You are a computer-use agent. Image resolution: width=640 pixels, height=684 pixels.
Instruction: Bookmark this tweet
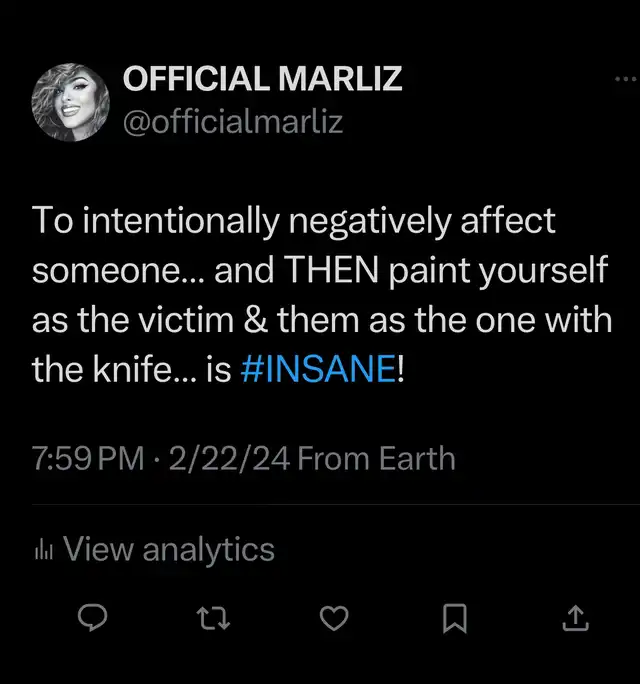[455, 621]
